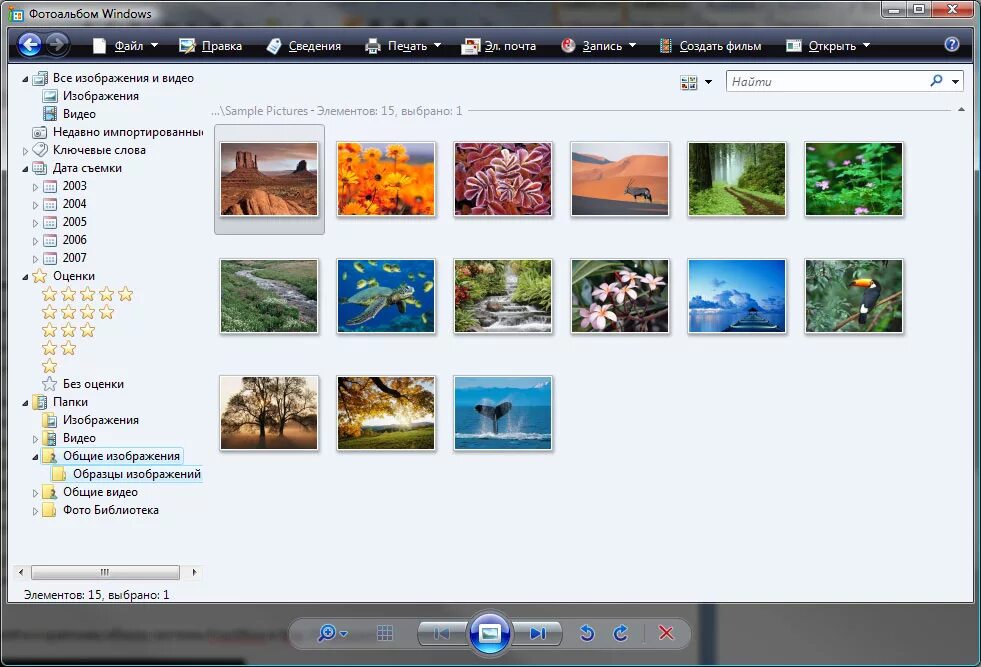Select Все изображения и видео
This screenshot has width=981, height=667.
pyautogui.click(x=123, y=78)
